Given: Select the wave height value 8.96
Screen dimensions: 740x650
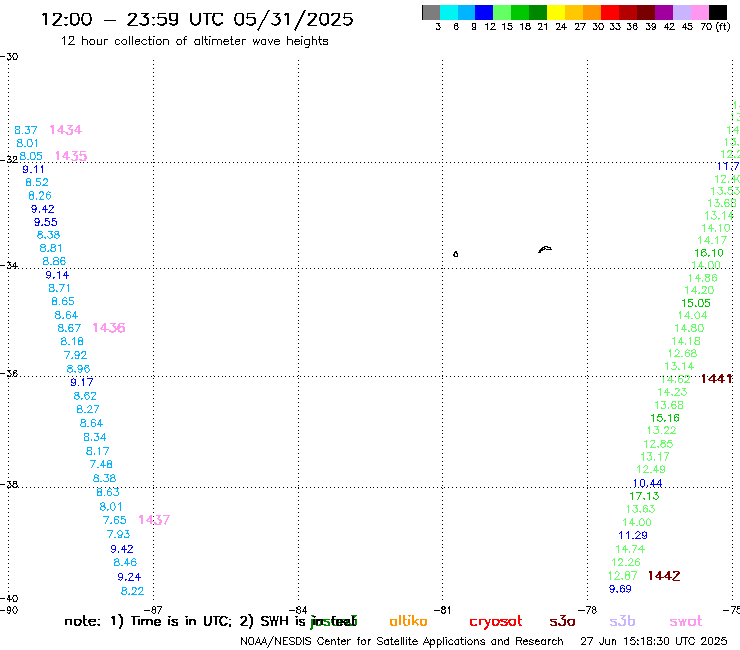Looking at the screenshot, I should click(x=78, y=369).
